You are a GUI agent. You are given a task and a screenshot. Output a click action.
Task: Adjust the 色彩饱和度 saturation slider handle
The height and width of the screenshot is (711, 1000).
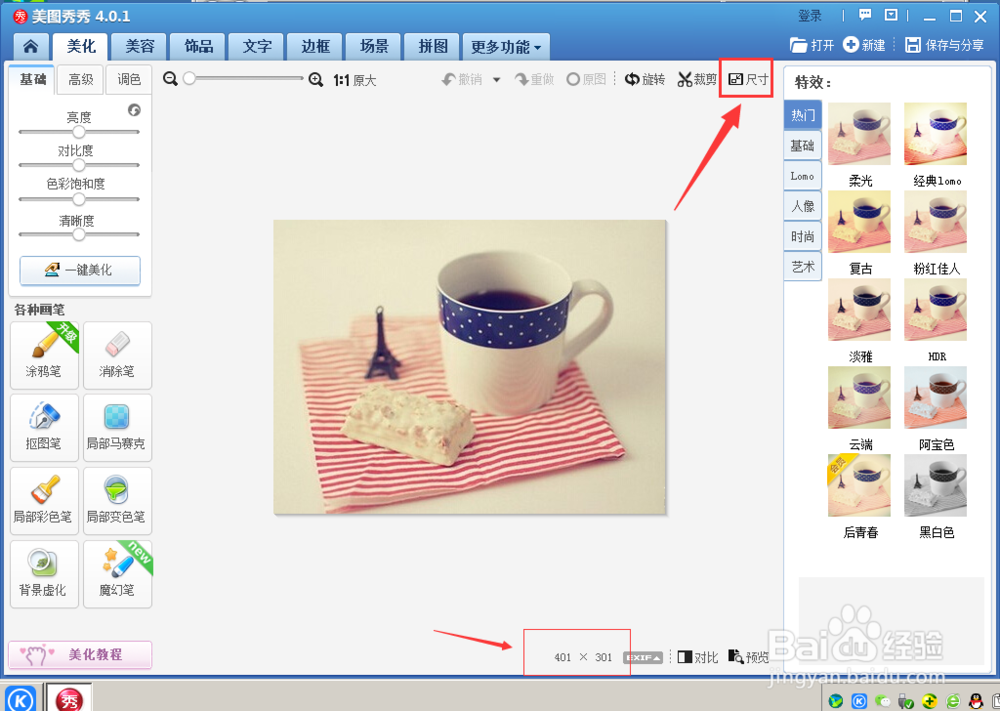[78, 199]
